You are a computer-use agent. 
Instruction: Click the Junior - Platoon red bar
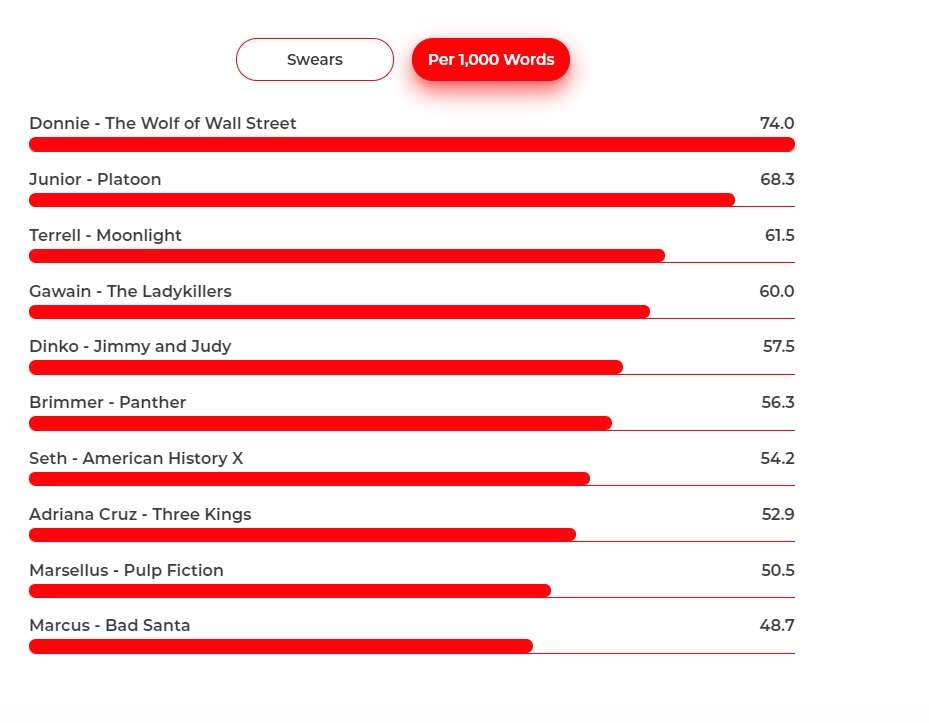tap(382, 200)
